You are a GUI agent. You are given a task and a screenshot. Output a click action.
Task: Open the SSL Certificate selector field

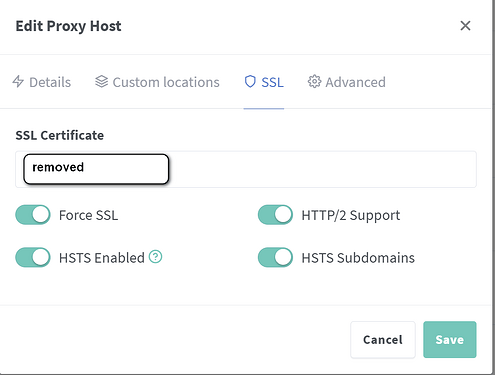pyautogui.click(x=246, y=169)
